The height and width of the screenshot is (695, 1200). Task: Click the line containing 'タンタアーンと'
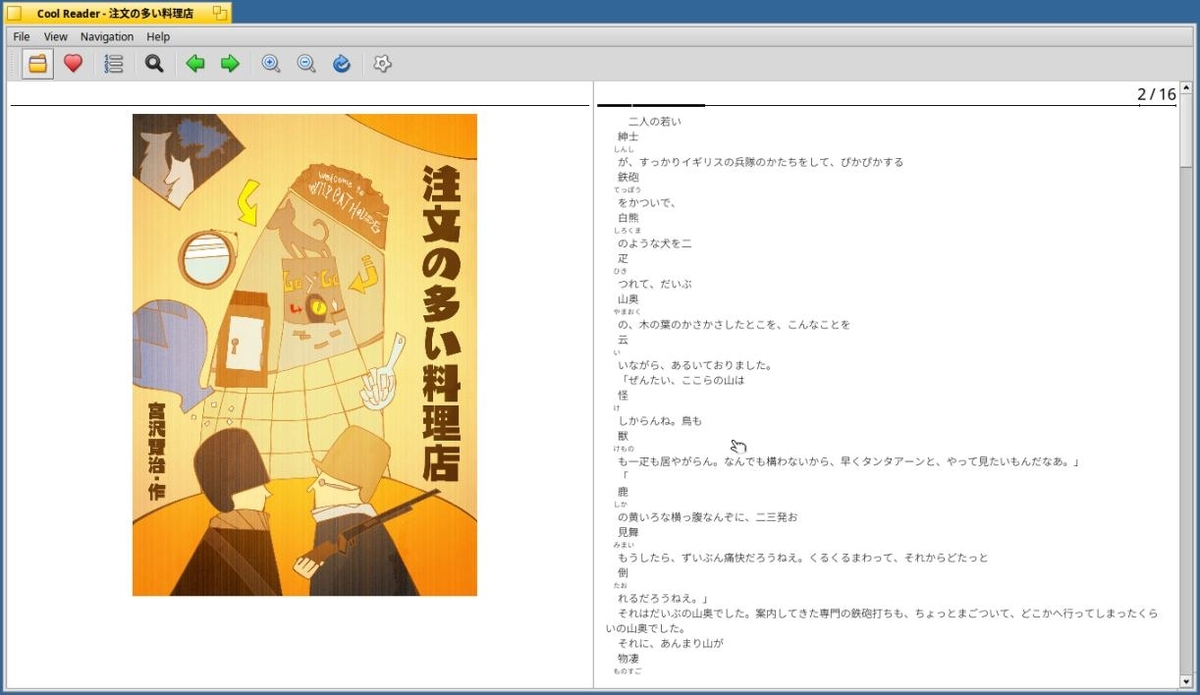point(849,462)
